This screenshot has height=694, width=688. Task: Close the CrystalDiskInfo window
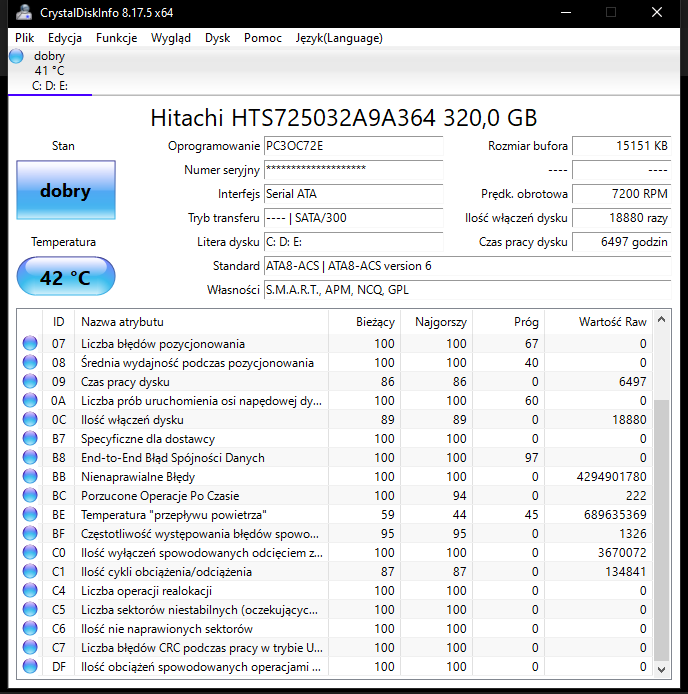tap(657, 12)
